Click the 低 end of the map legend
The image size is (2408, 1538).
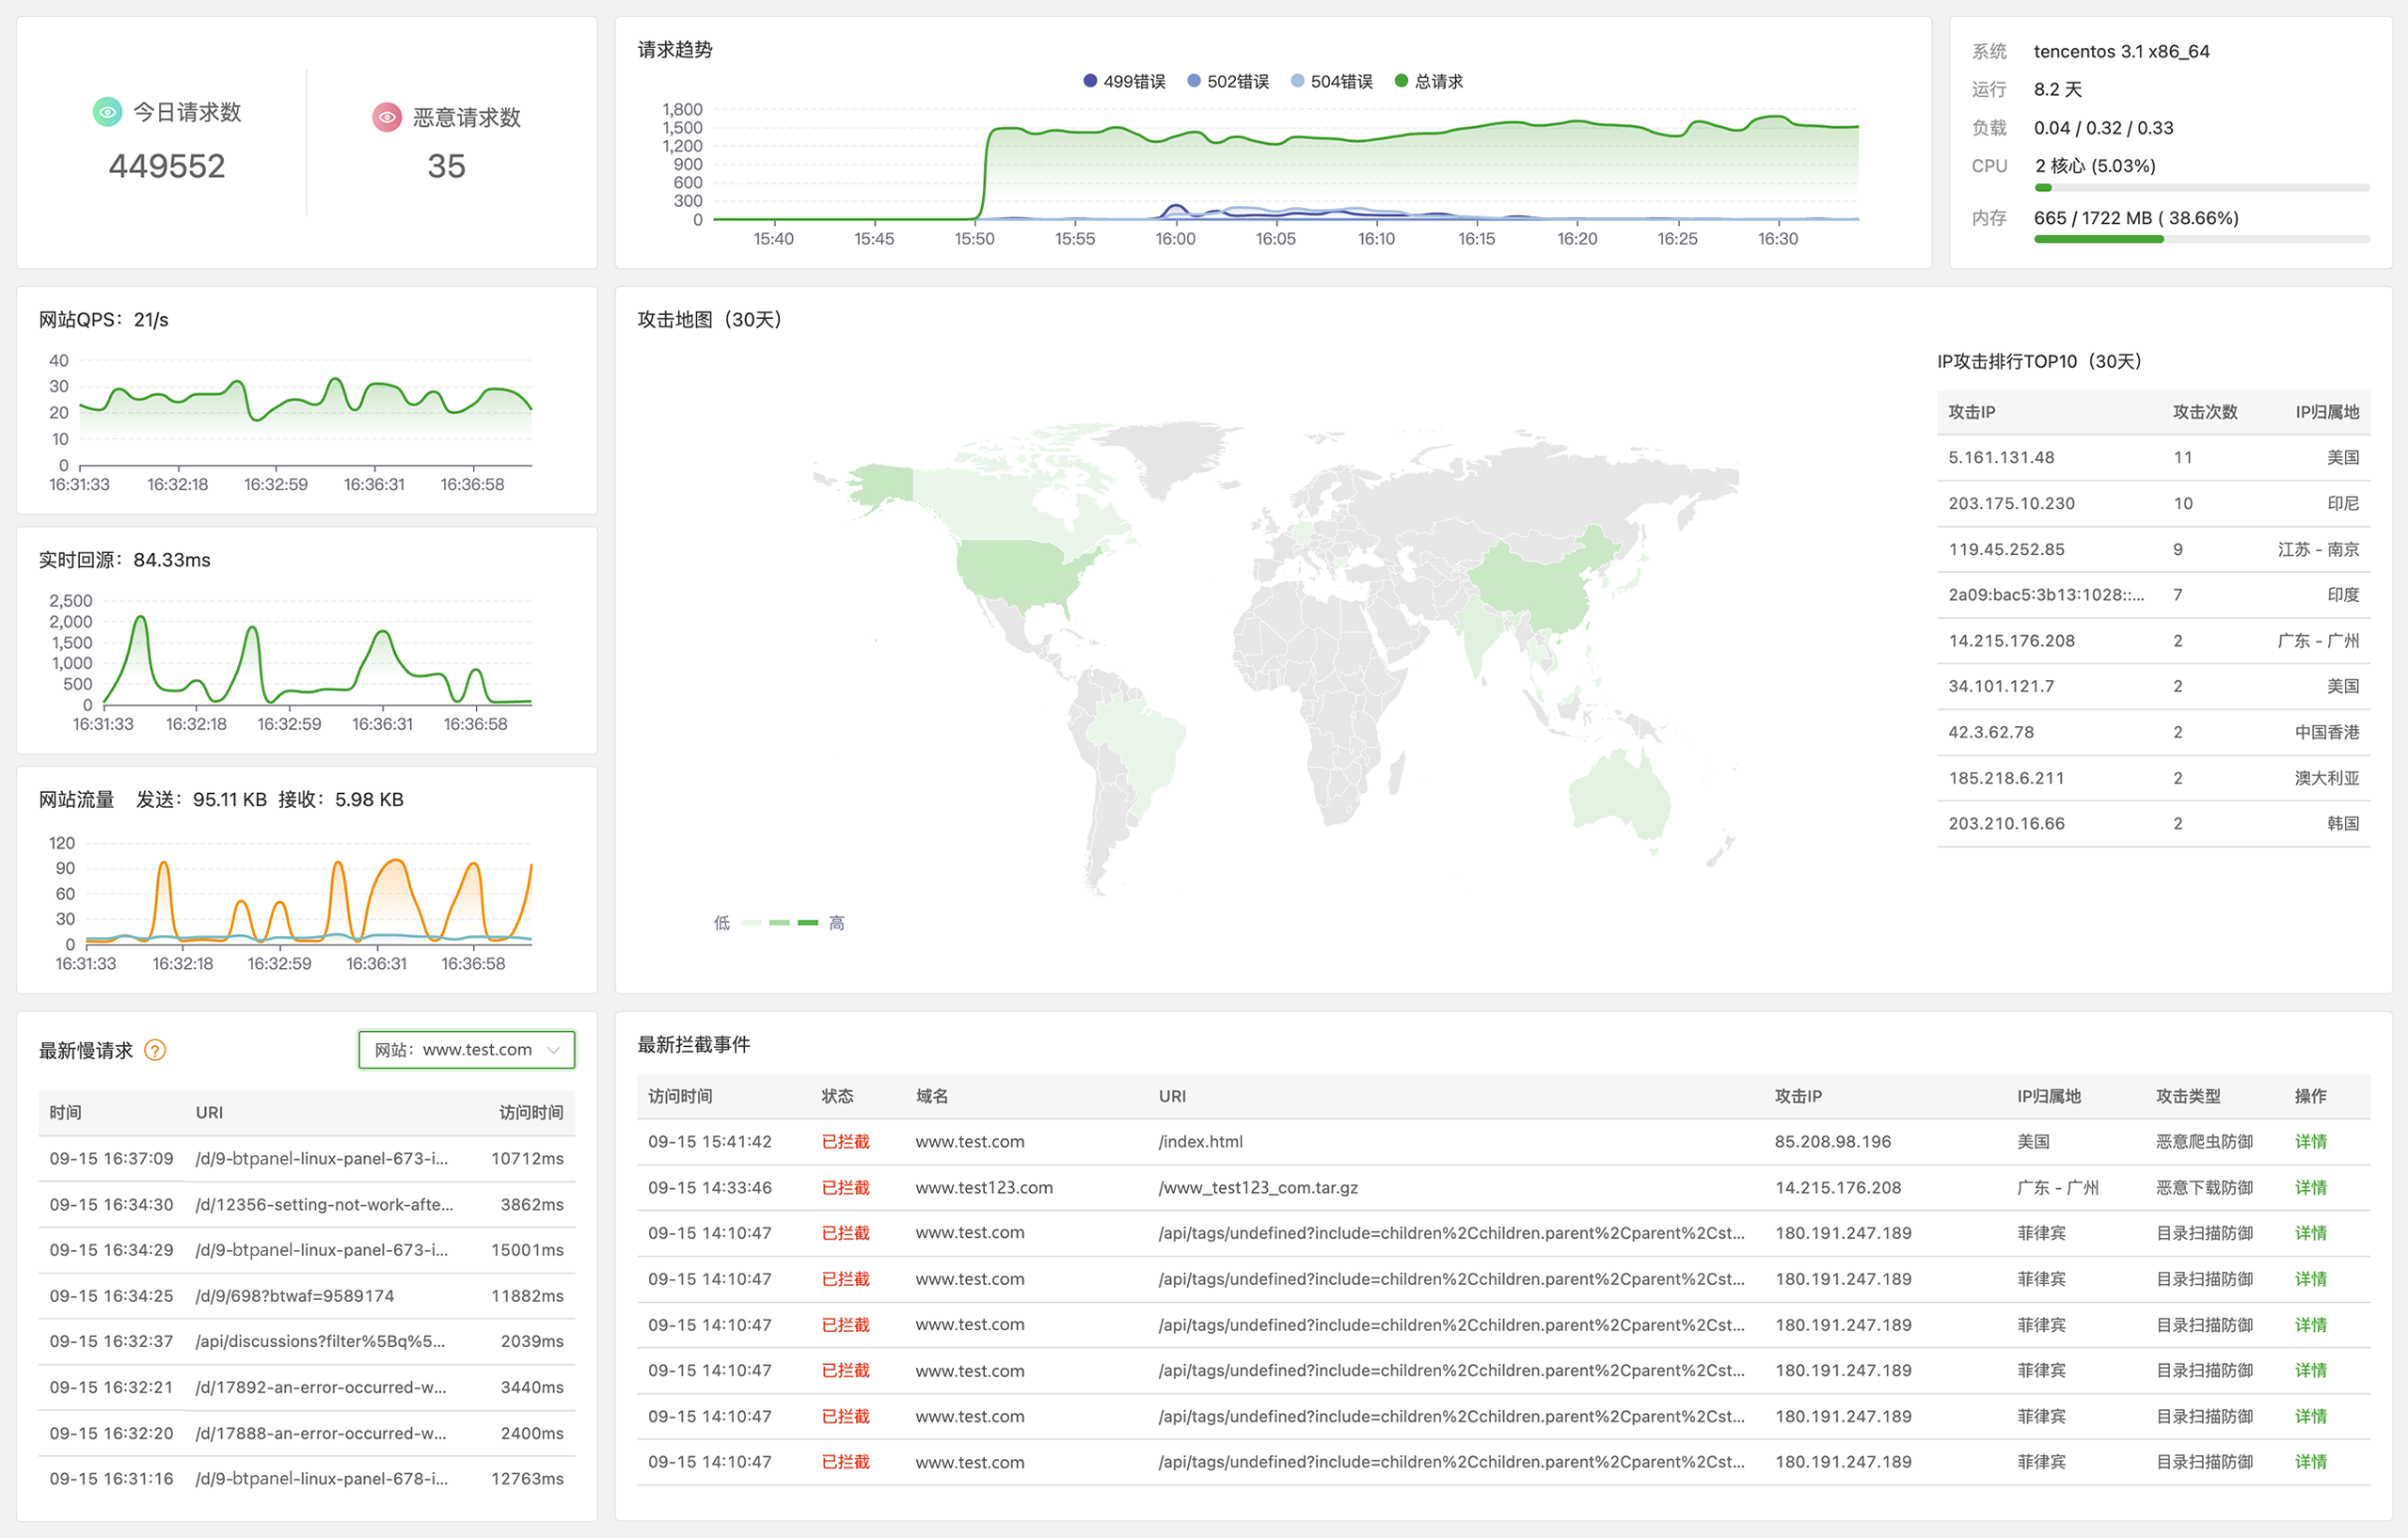pyautogui.click(x=721, y=923)
